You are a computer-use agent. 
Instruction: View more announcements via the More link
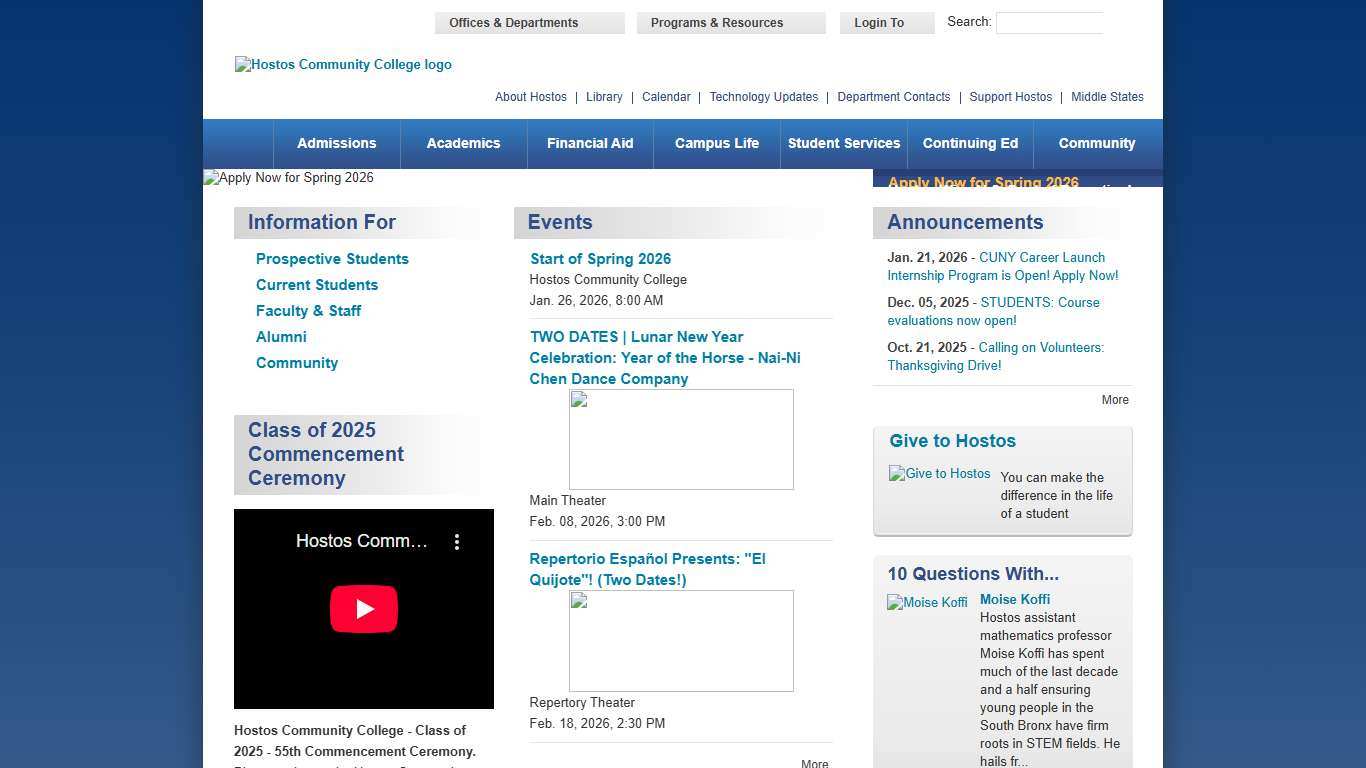pos(1115,400)
